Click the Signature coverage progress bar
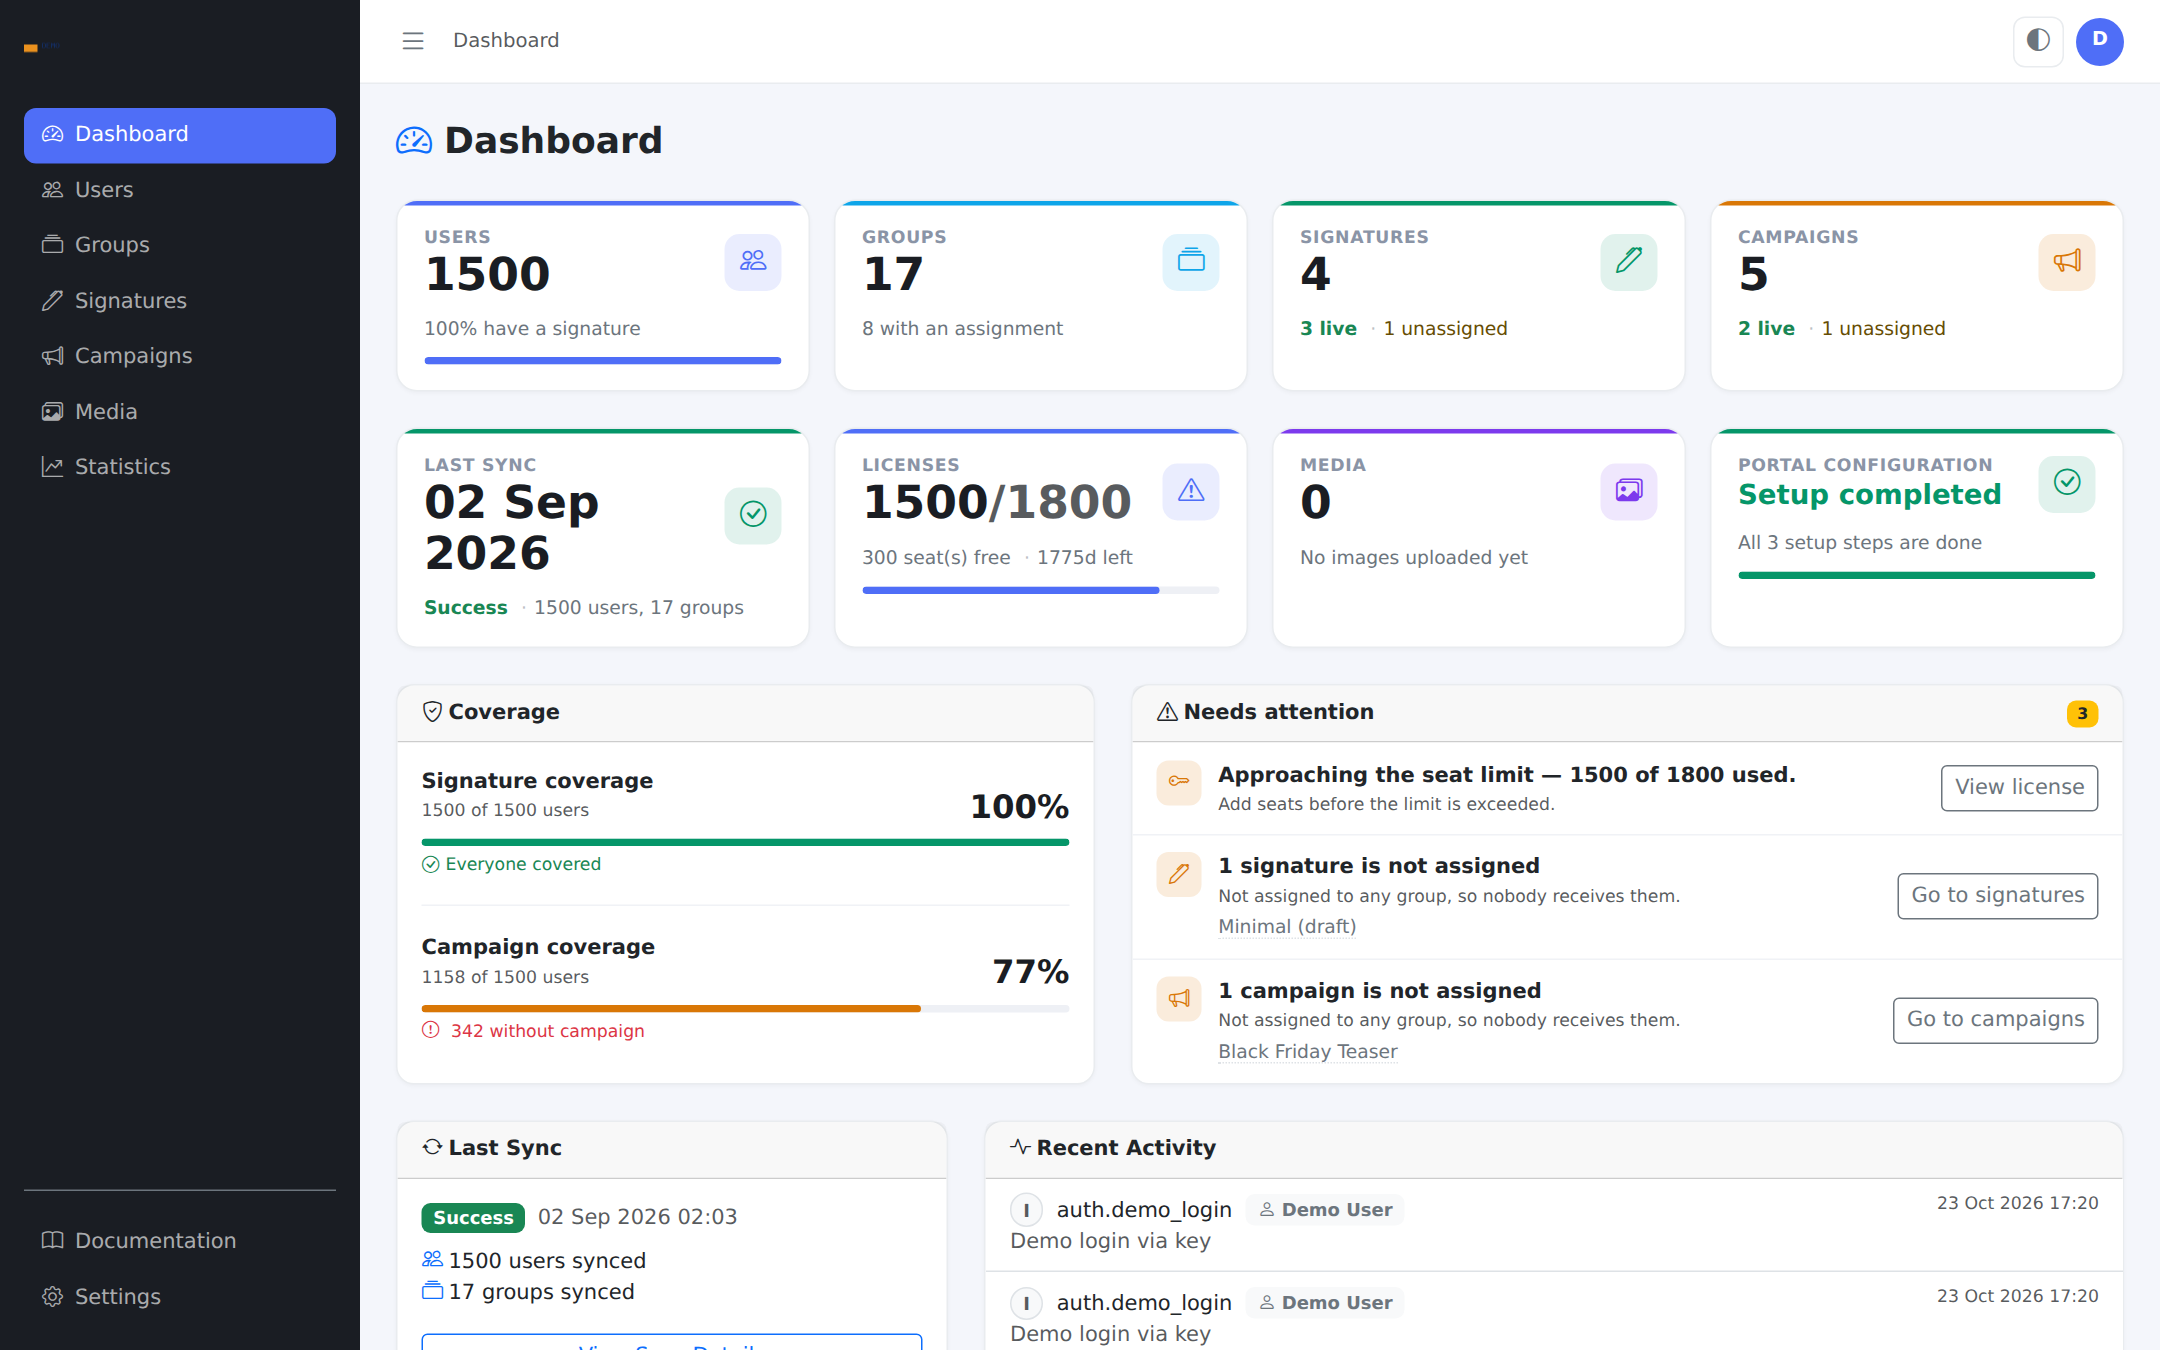Viewport: 2160px width, 1350px height. click(x=745, y=843)
